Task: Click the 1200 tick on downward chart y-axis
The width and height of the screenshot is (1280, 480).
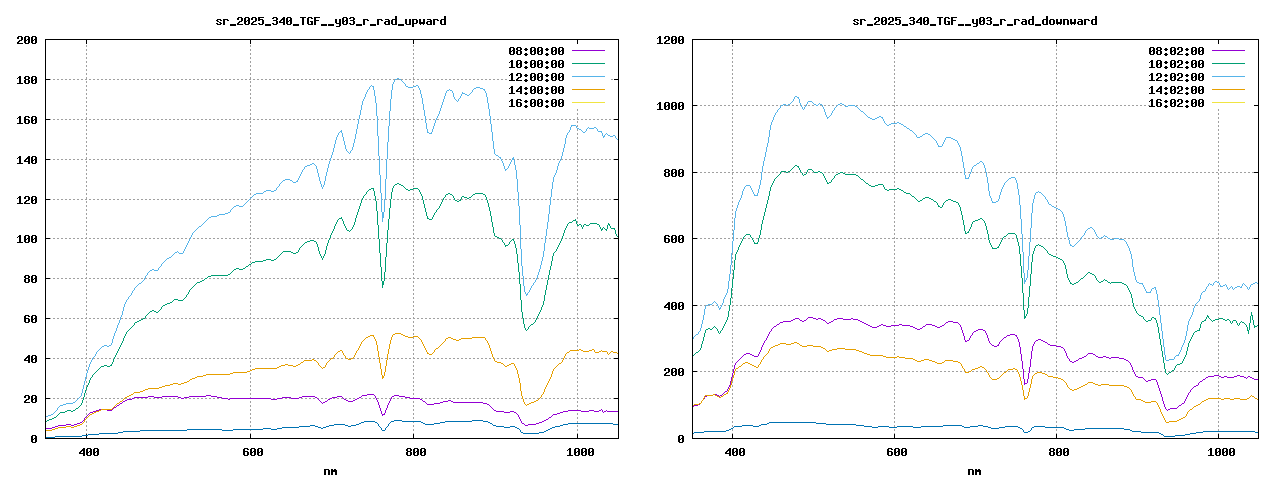Action: (x=670, y=40)
